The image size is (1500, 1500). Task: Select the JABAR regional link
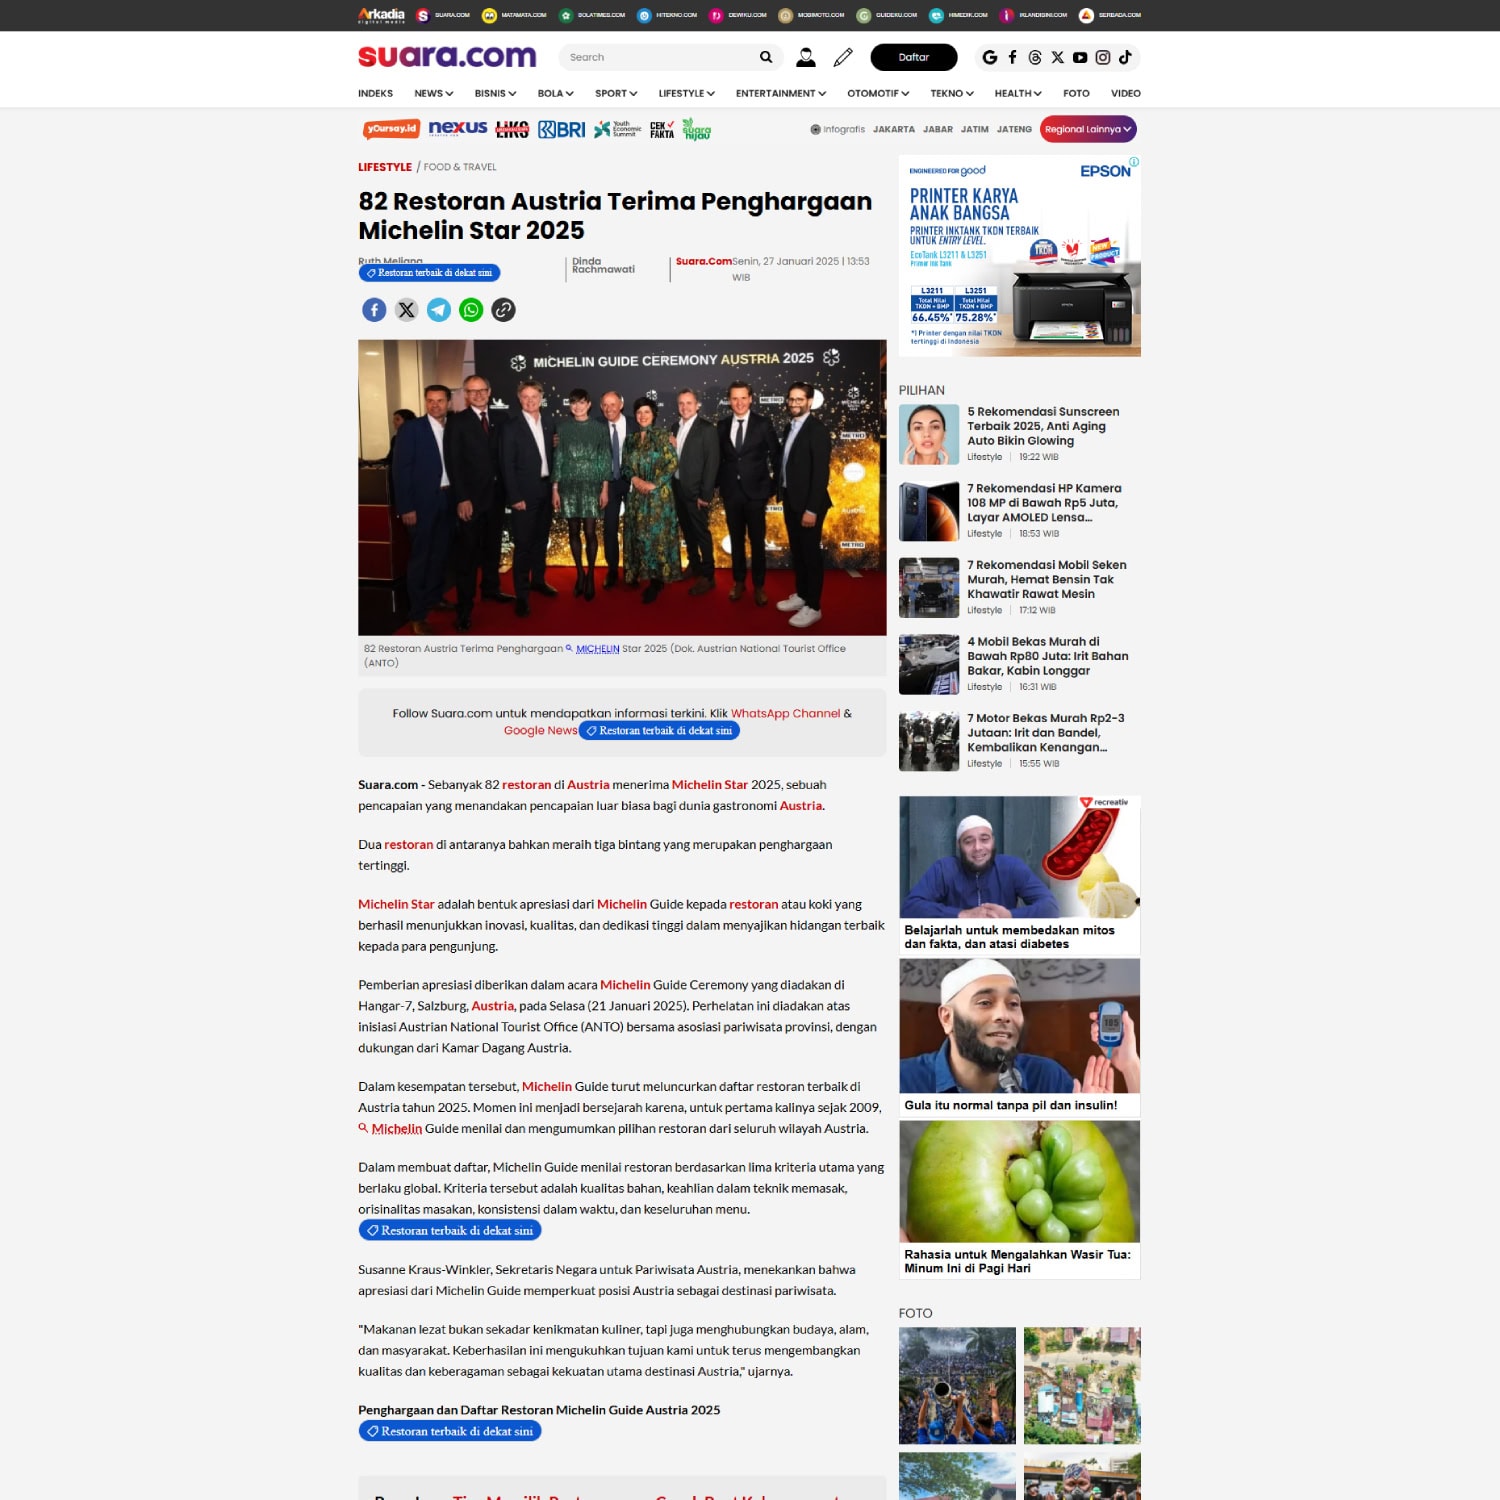point(938,129)
